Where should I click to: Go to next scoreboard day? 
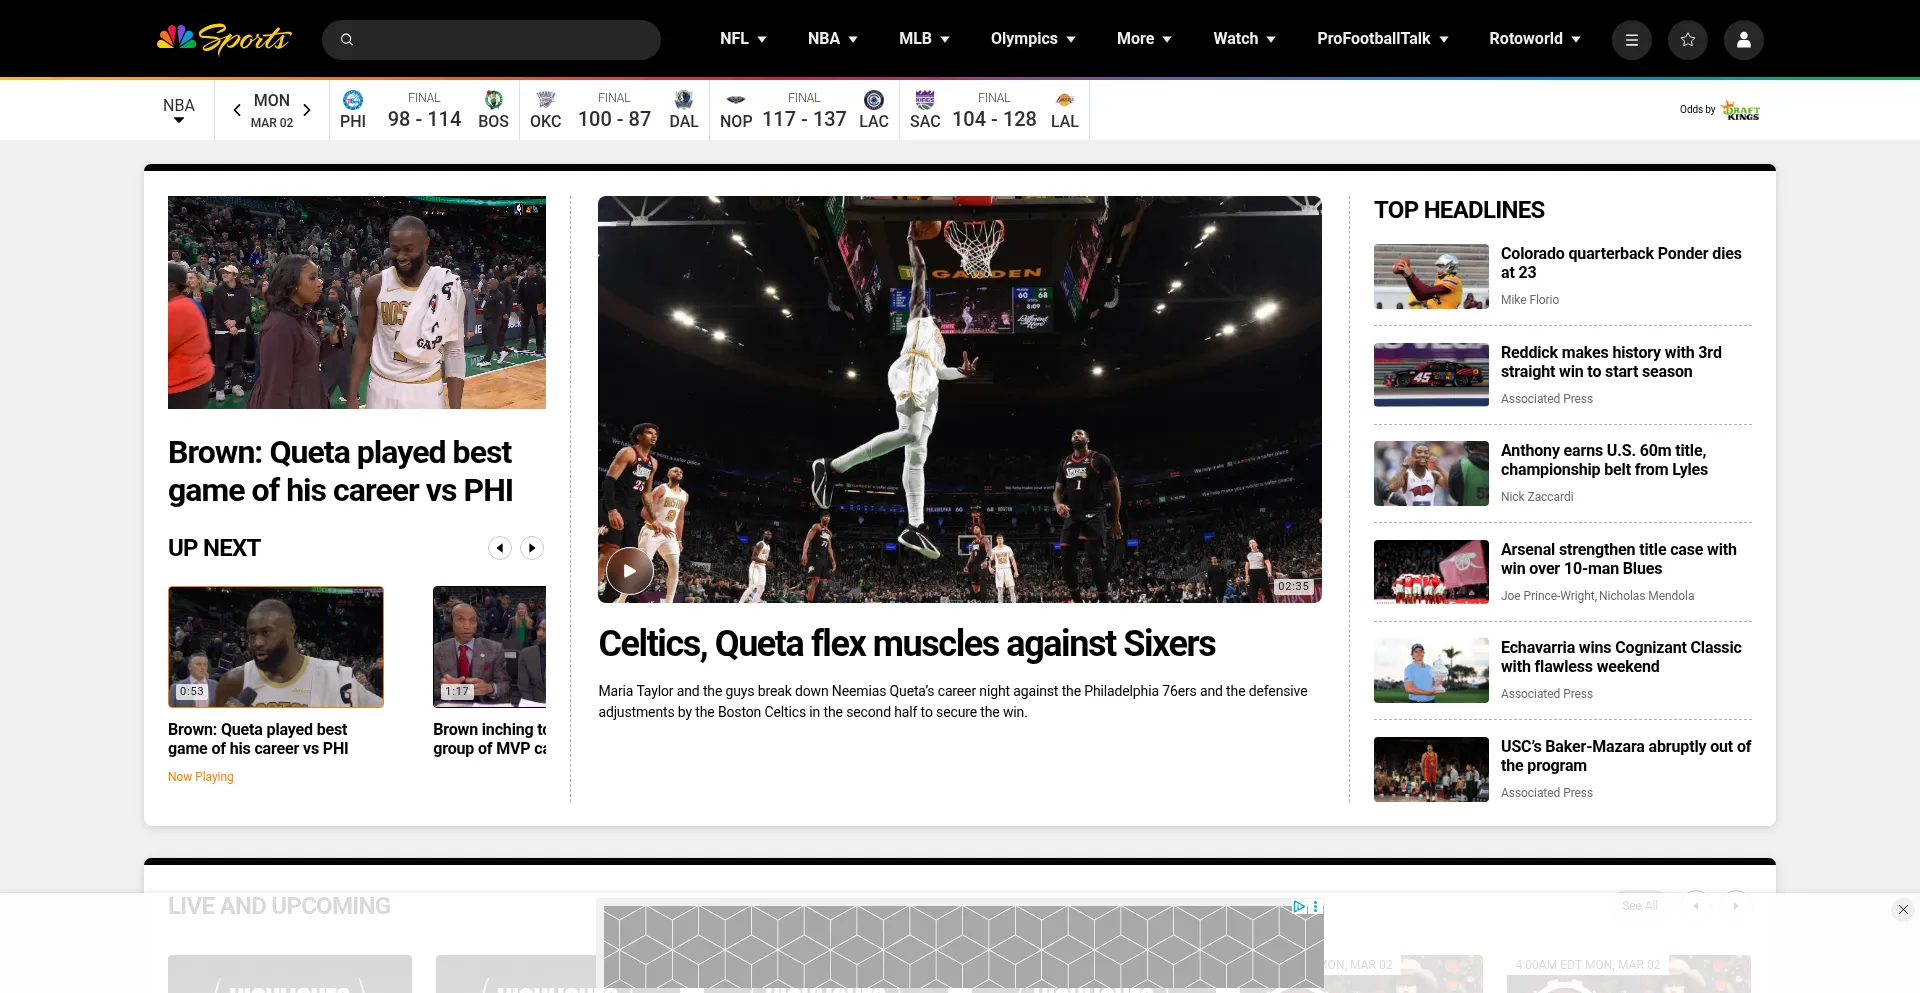pyautogui.click(x=307, y=110)
